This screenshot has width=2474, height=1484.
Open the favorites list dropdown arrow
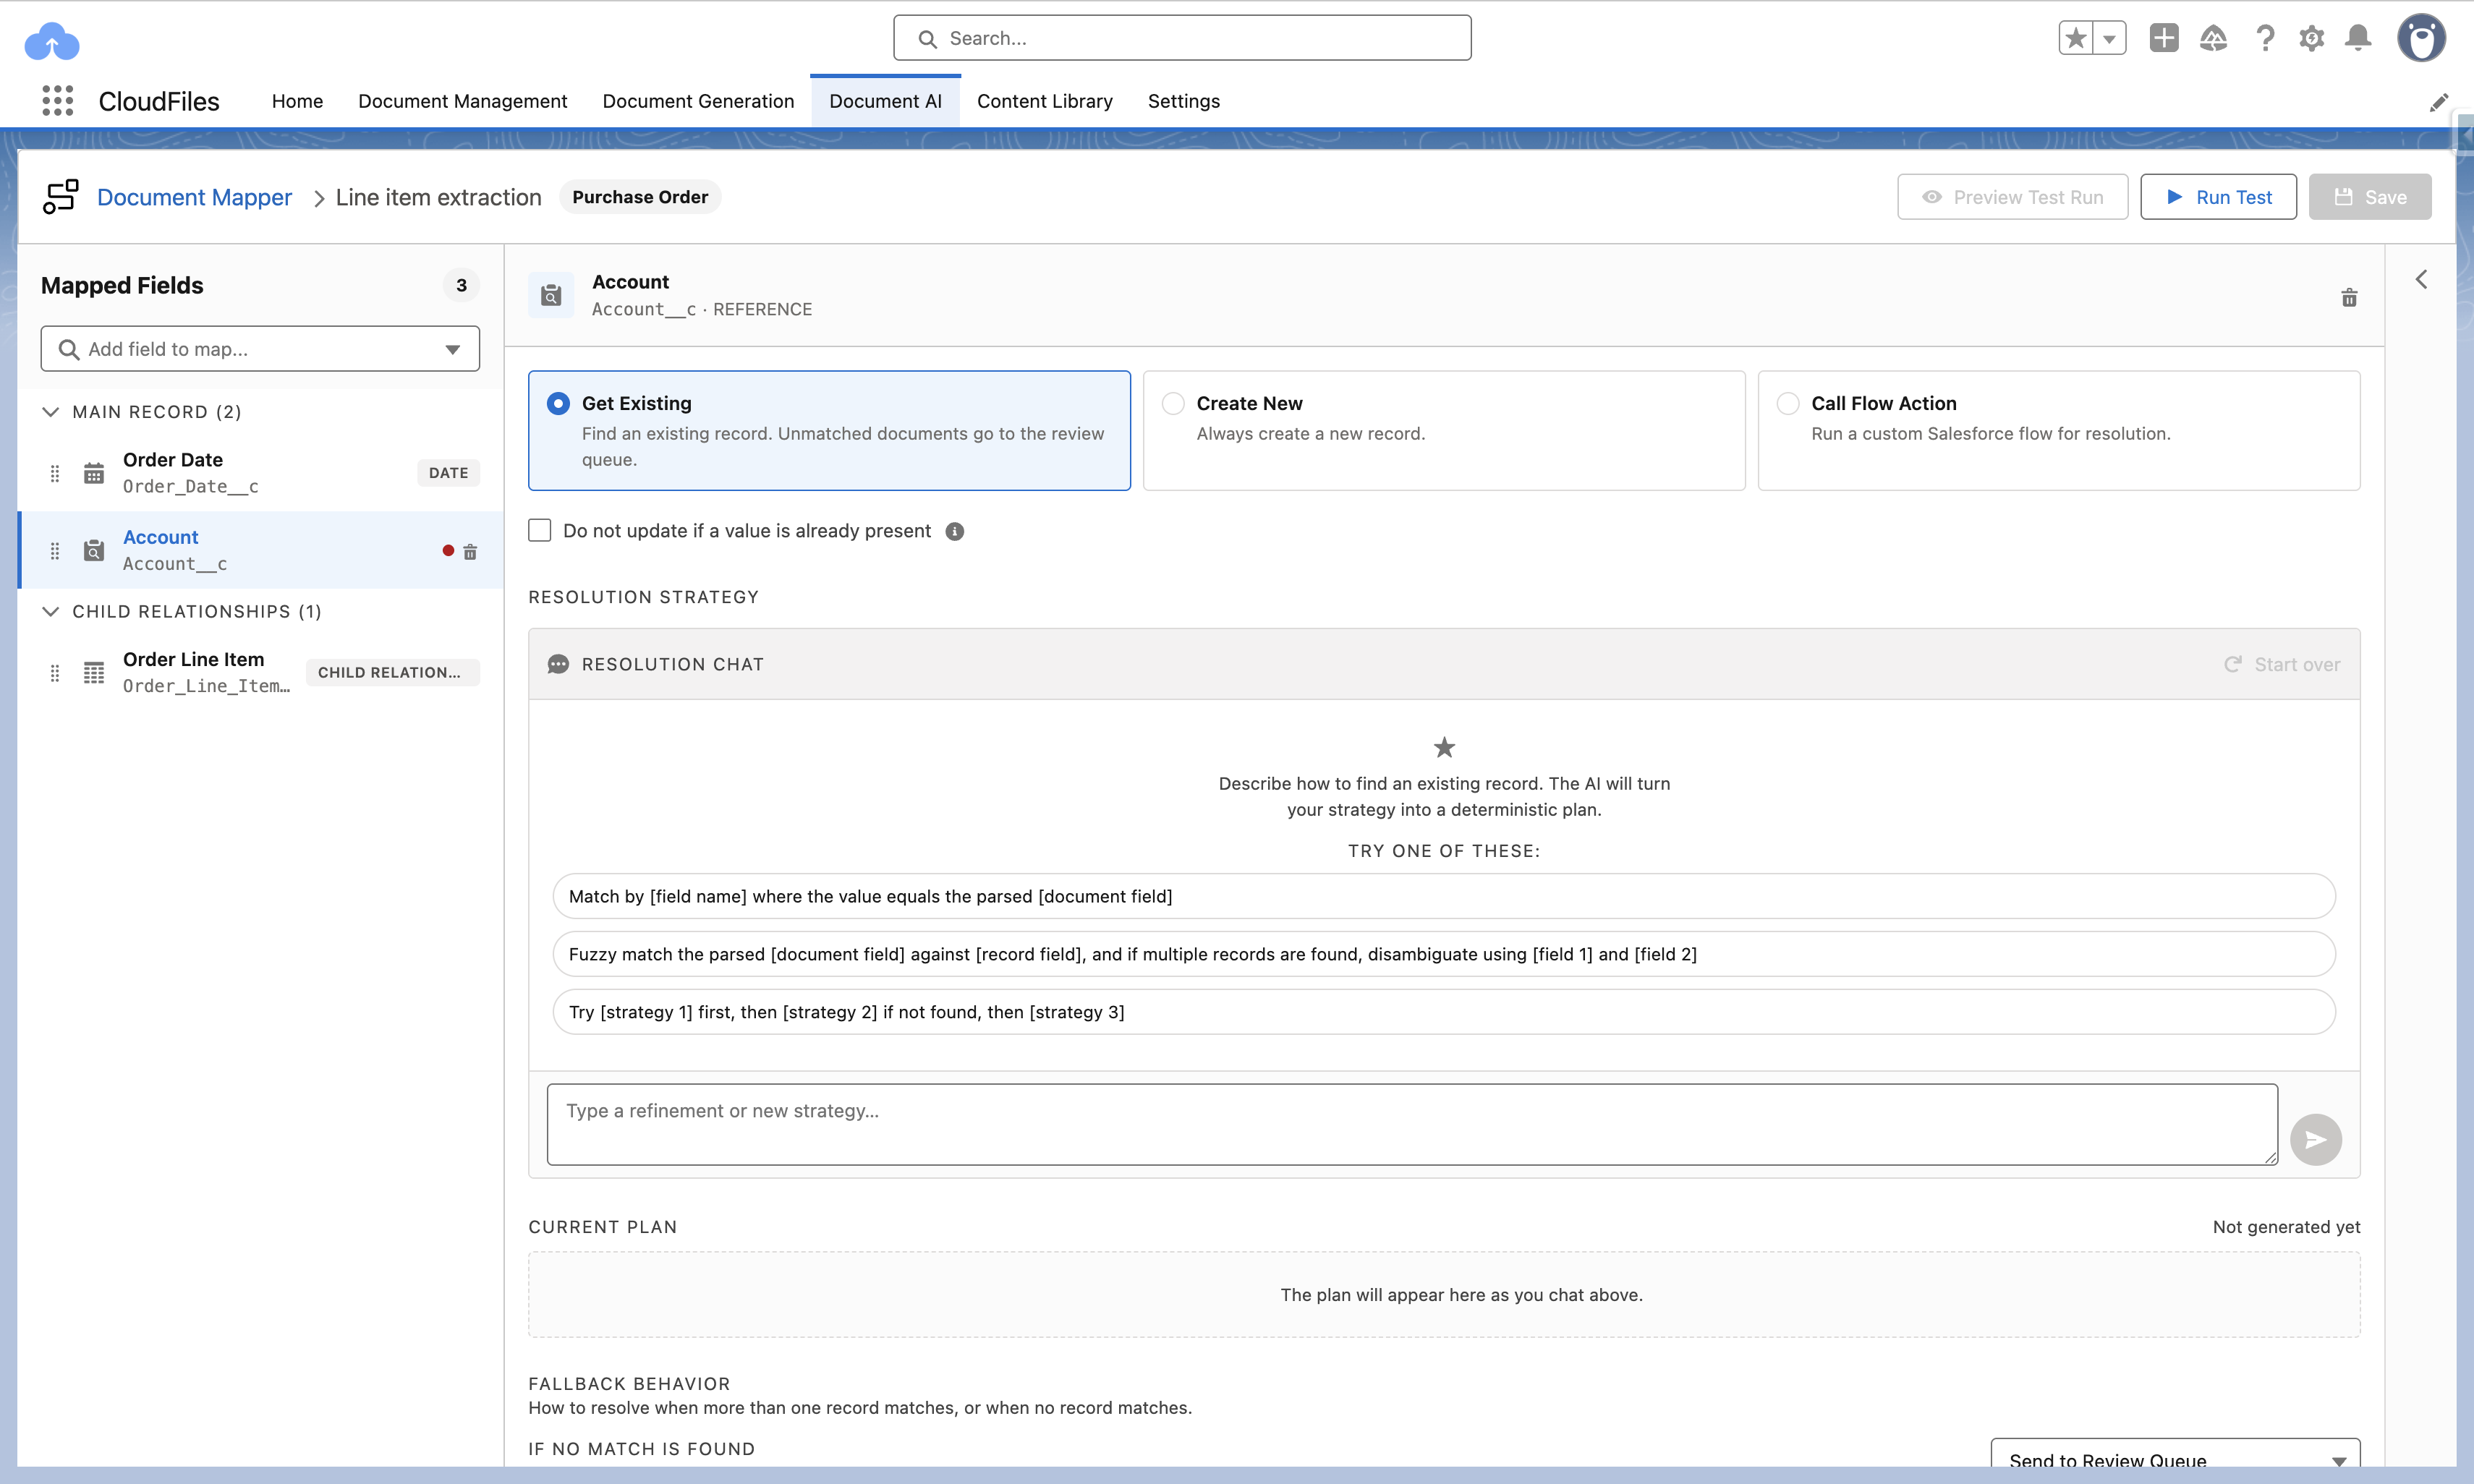(x=2109, y=38)
